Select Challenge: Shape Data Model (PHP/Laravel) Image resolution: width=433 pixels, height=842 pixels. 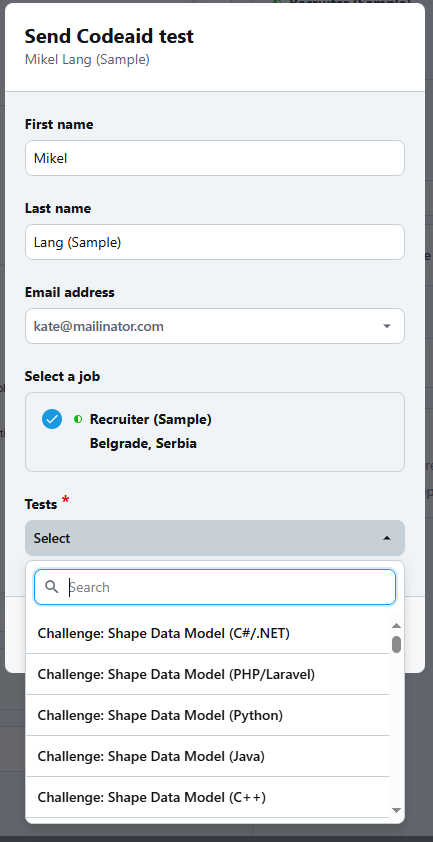[207, 674]
